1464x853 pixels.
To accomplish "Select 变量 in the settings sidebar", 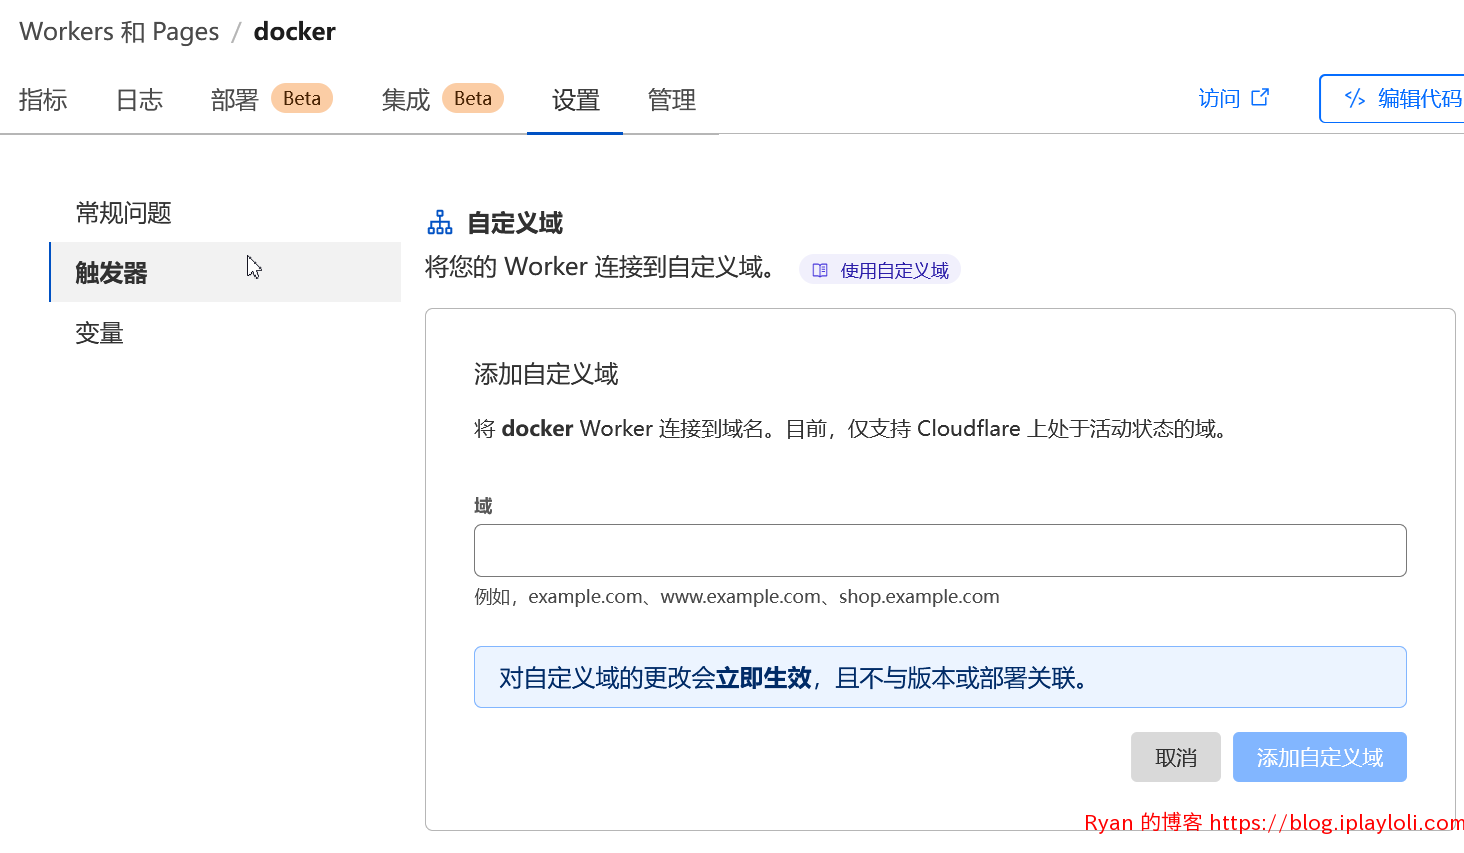I will pyautogui.click(x=225, y=333).
